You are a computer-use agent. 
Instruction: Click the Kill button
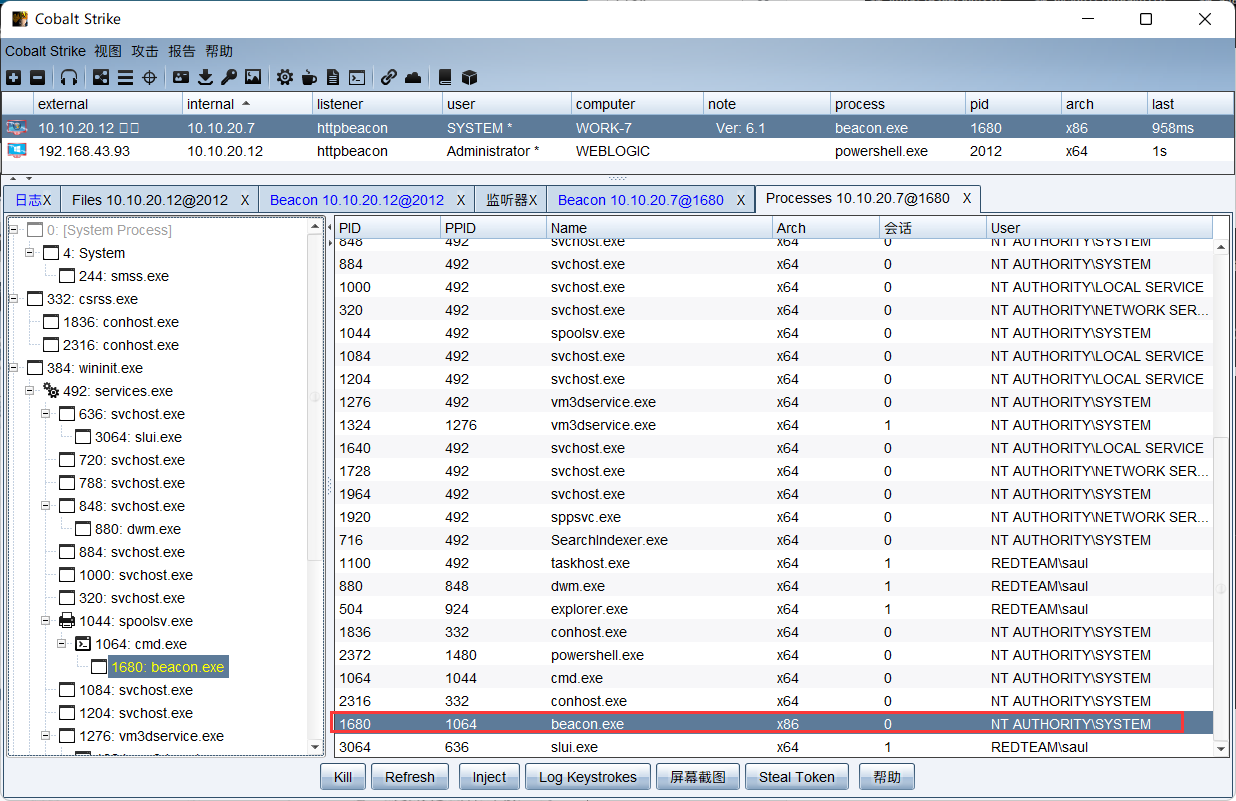[342, 777]
